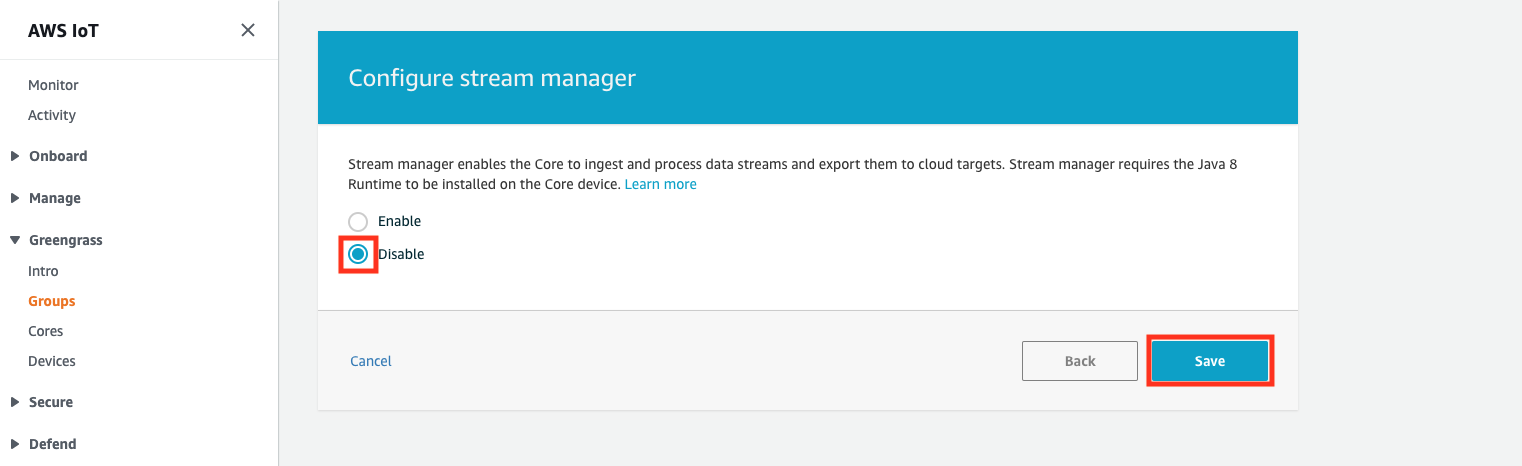Image resolution: width=1522 pixels, height=466 pixels.
Task: Click the Configure stream manager heading
Action: (492, 78)
